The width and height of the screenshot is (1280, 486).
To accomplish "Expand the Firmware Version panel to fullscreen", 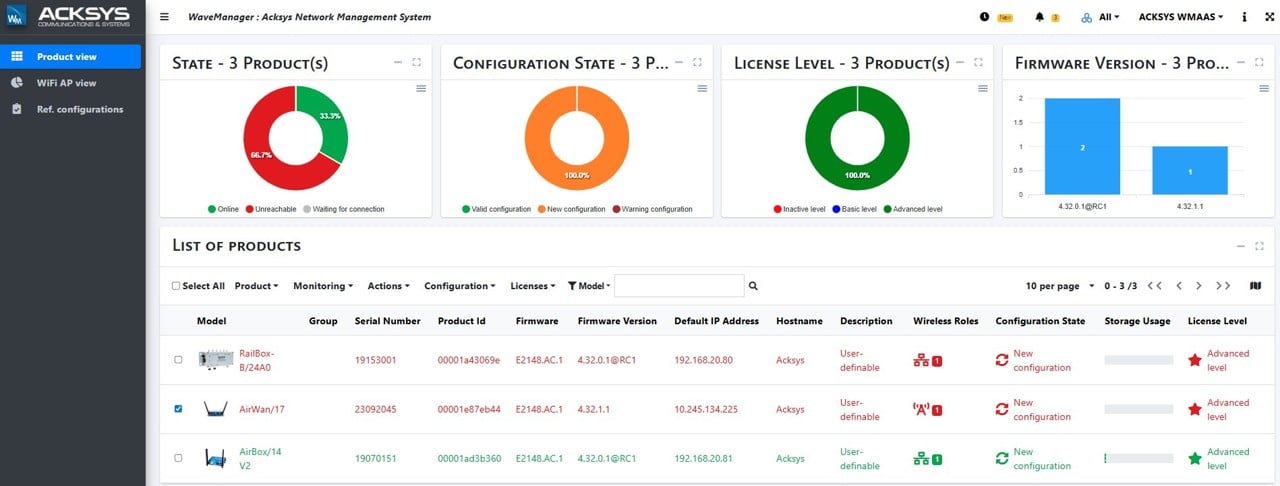I will pos(1259,62).
